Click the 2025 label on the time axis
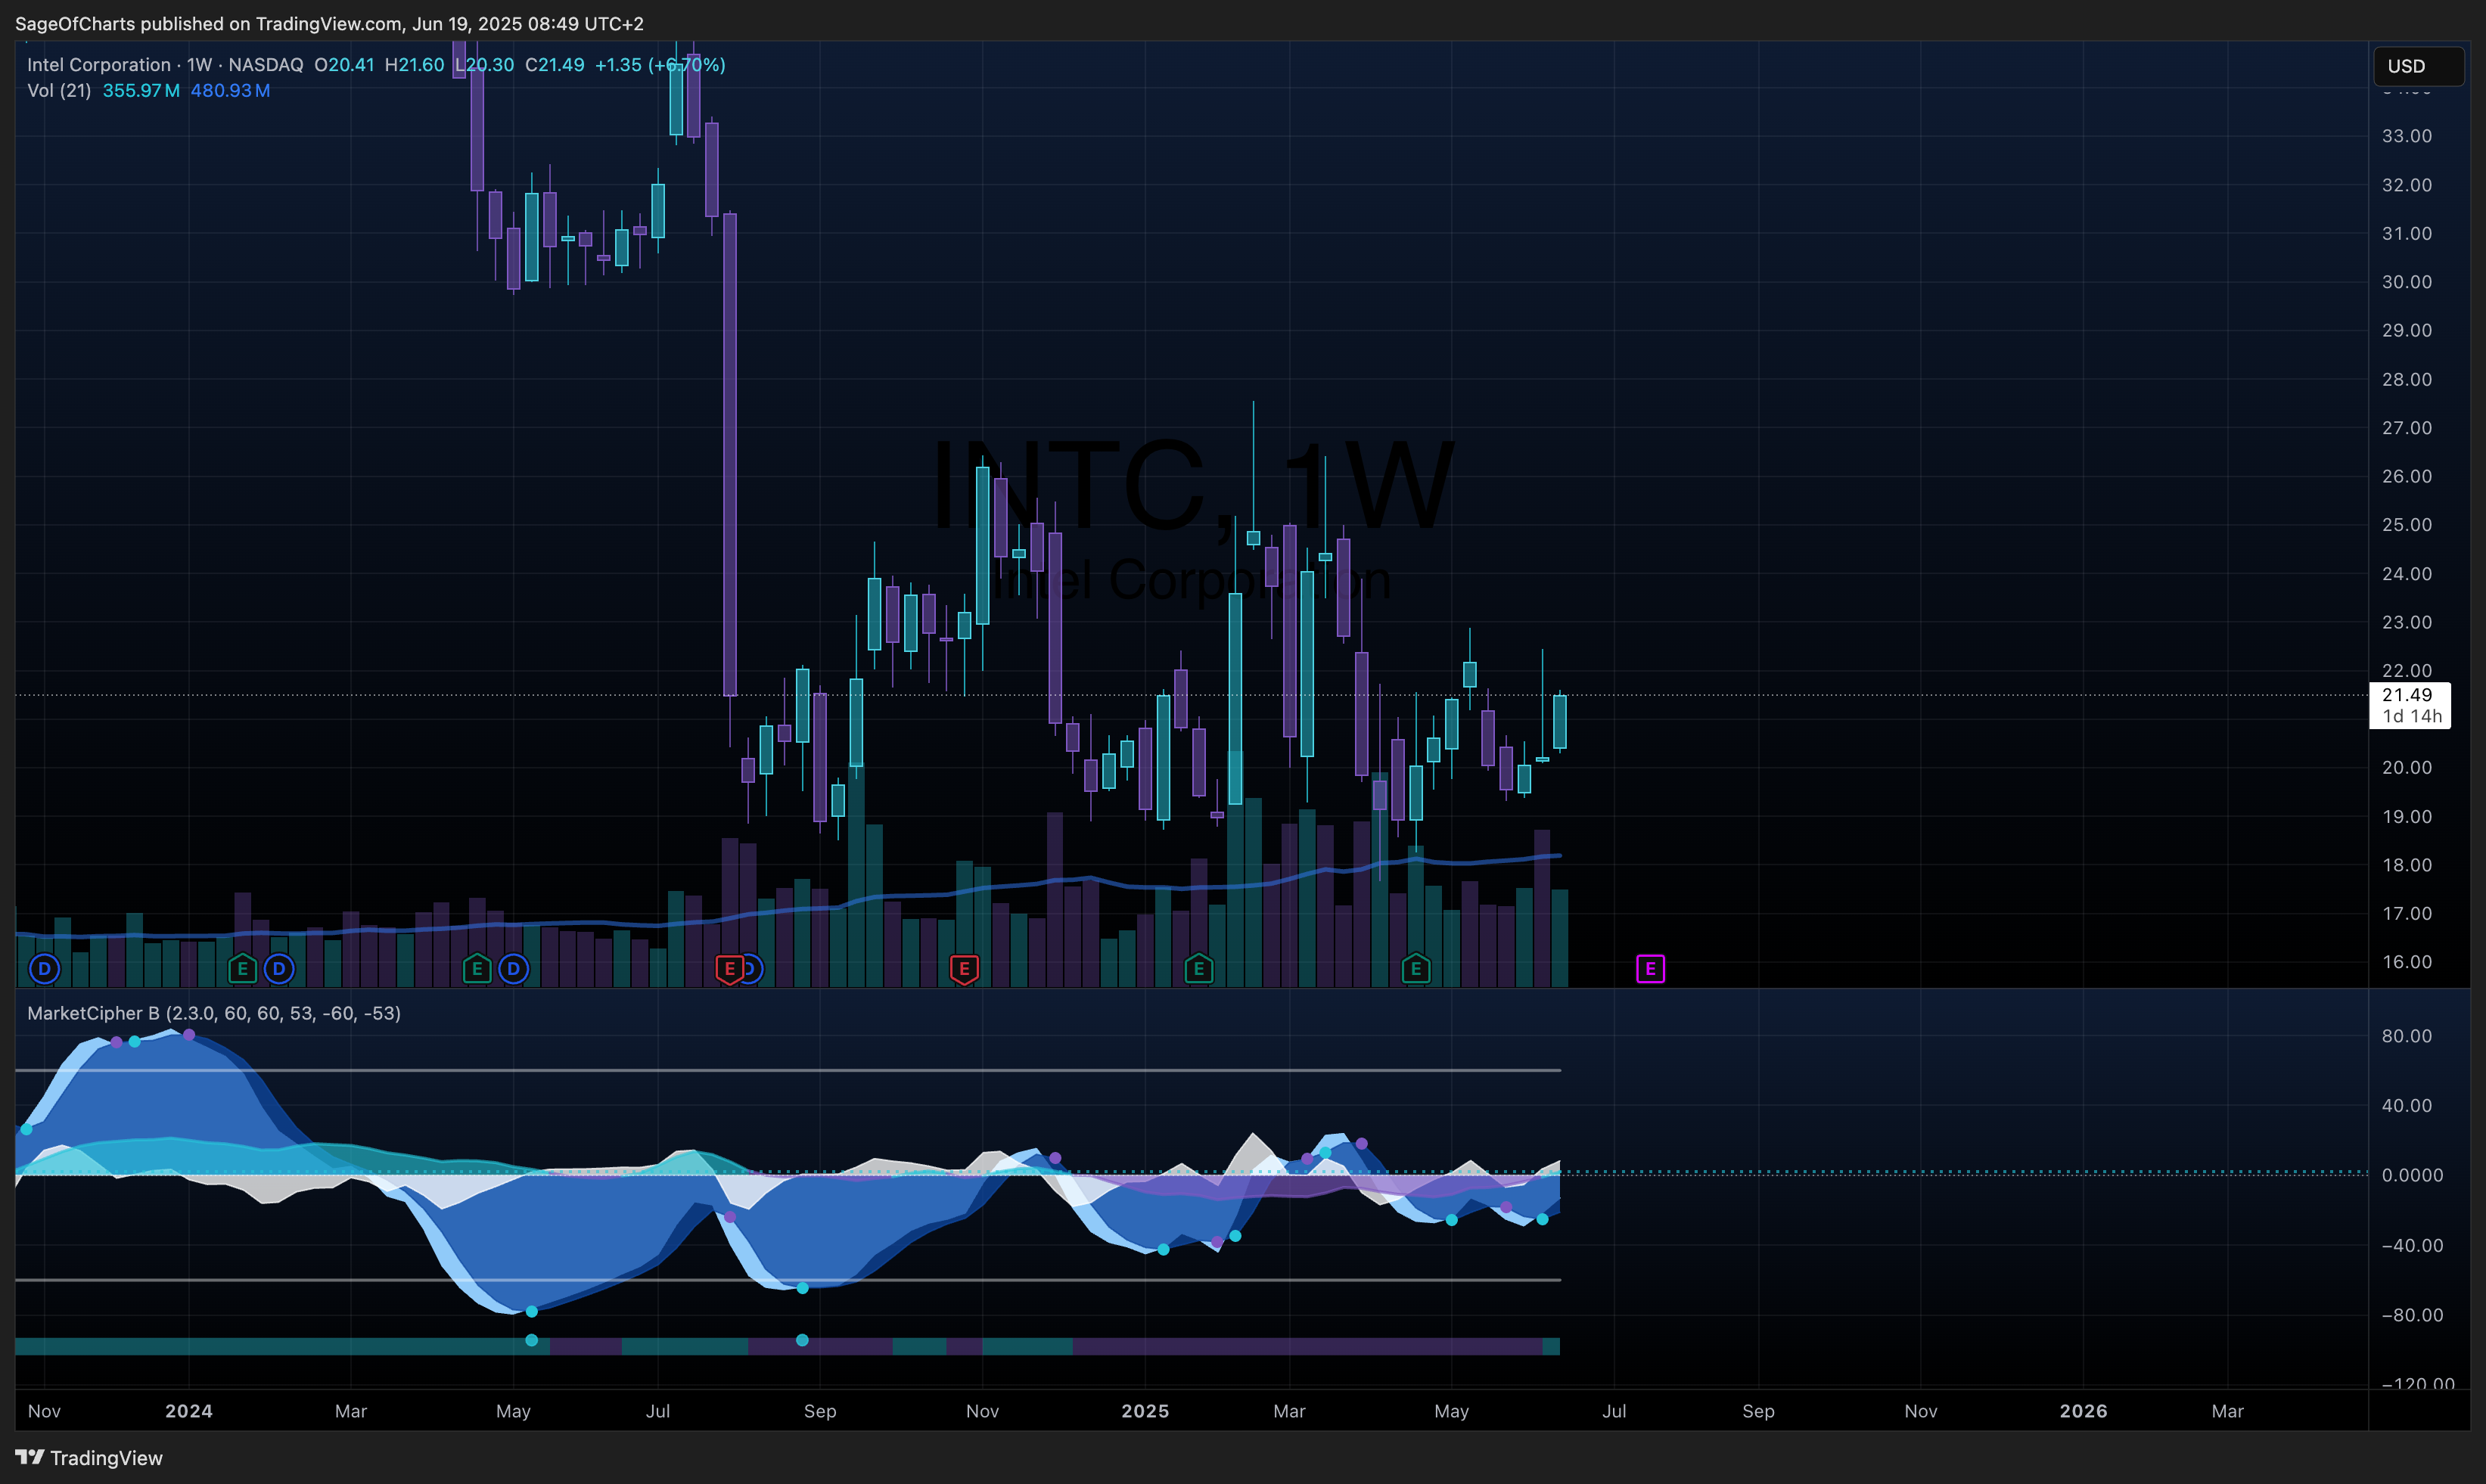Screen dimensions: 2486x1484 (1145, 1411)
